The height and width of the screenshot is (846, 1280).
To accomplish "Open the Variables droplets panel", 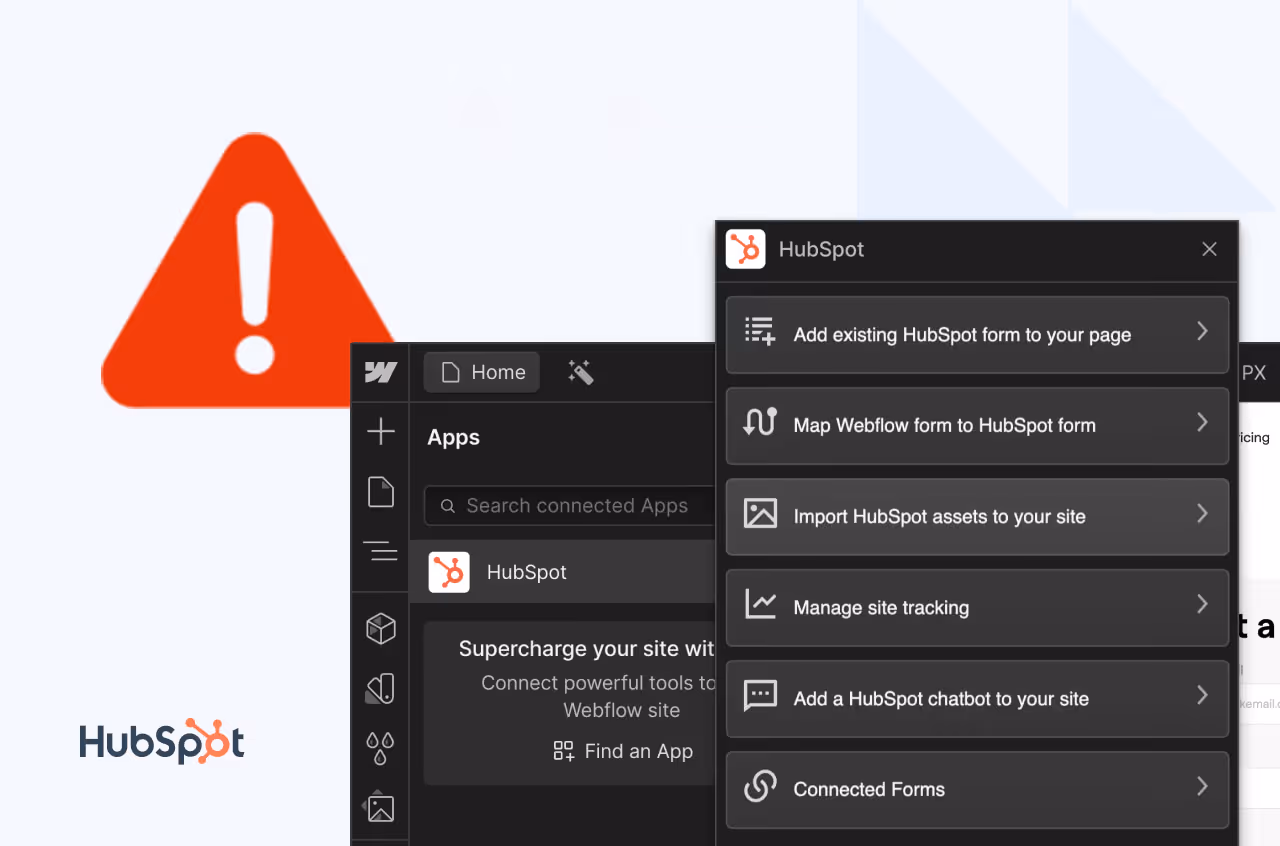I will (380, 748).
